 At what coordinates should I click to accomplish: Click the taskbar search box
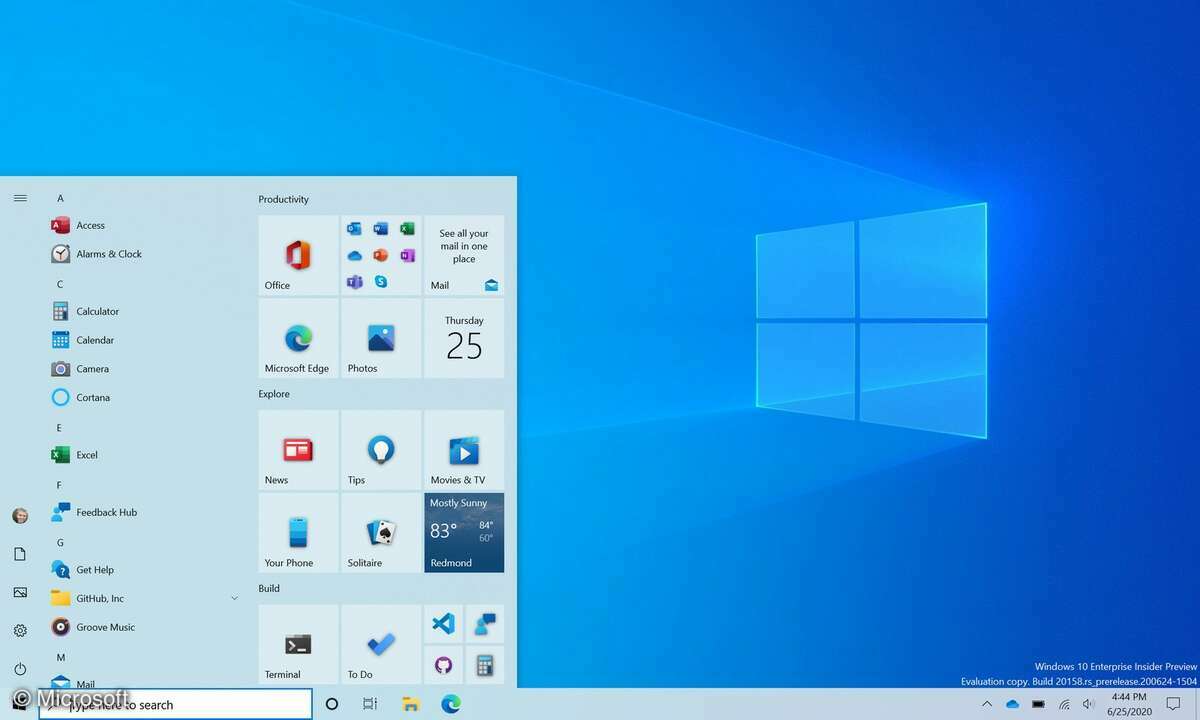point(175,704)
